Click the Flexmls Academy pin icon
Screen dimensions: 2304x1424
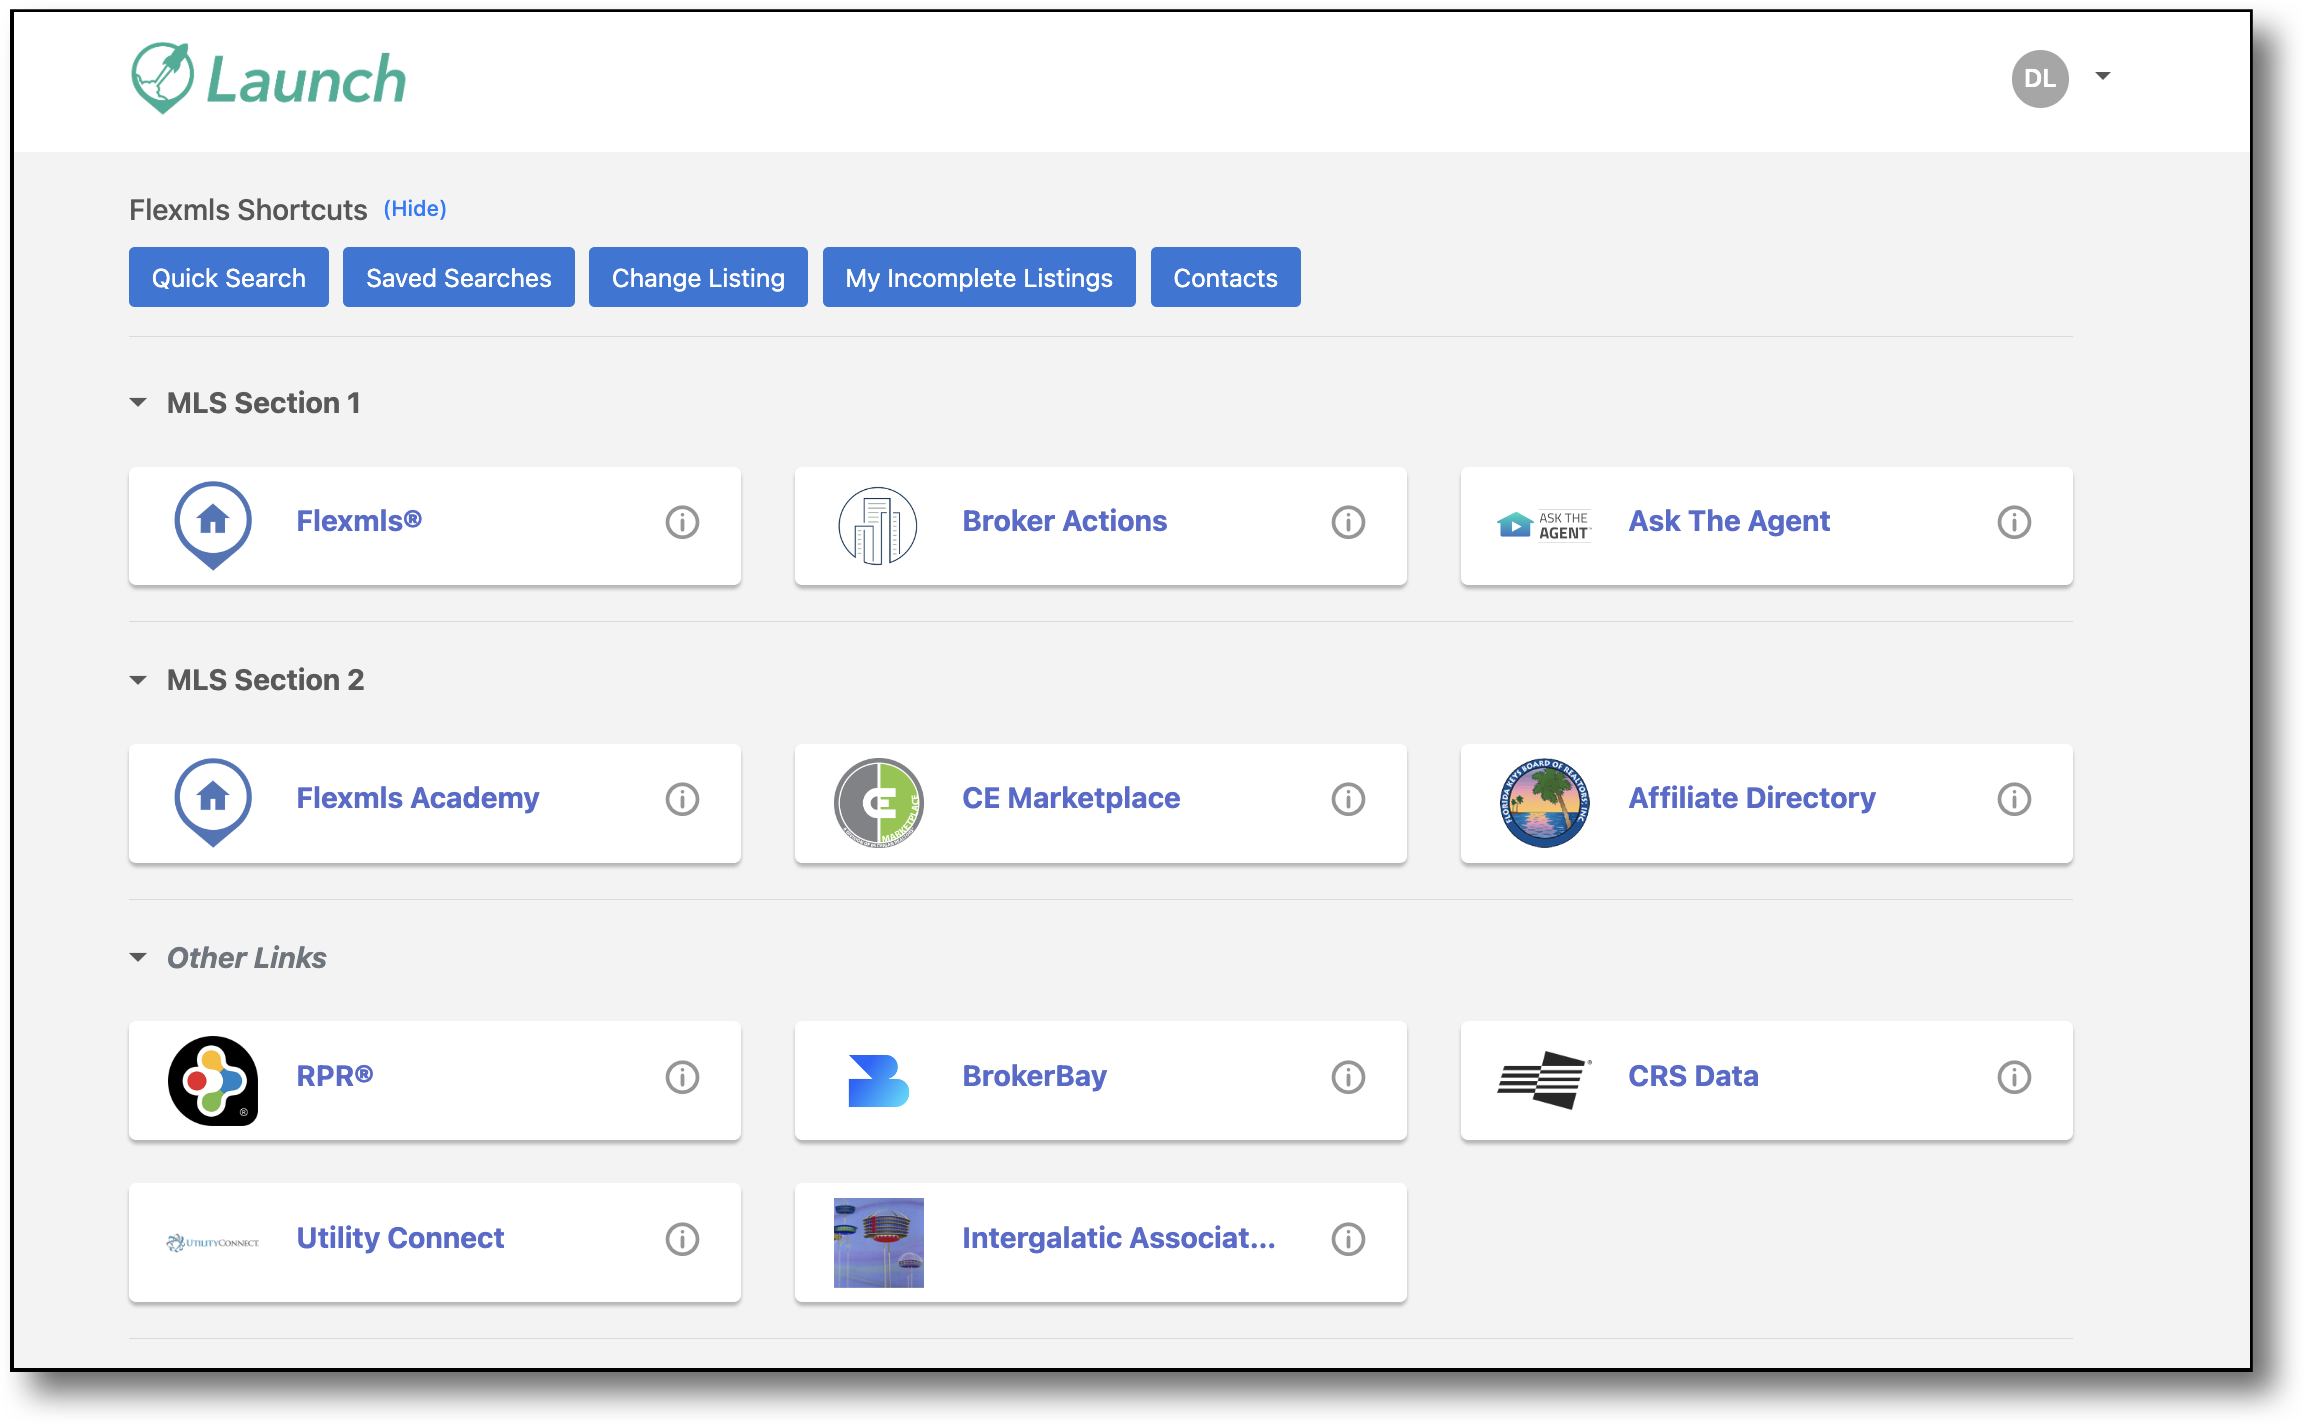(213, 802)
